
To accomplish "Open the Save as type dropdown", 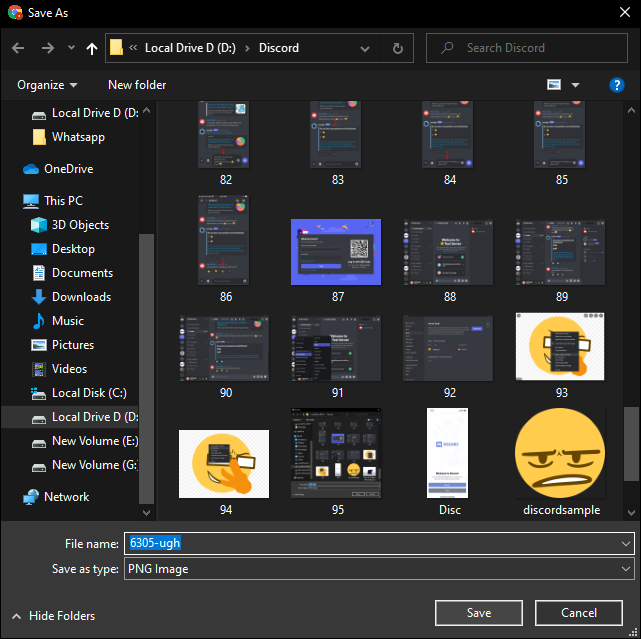I will (x=626, y=569).
